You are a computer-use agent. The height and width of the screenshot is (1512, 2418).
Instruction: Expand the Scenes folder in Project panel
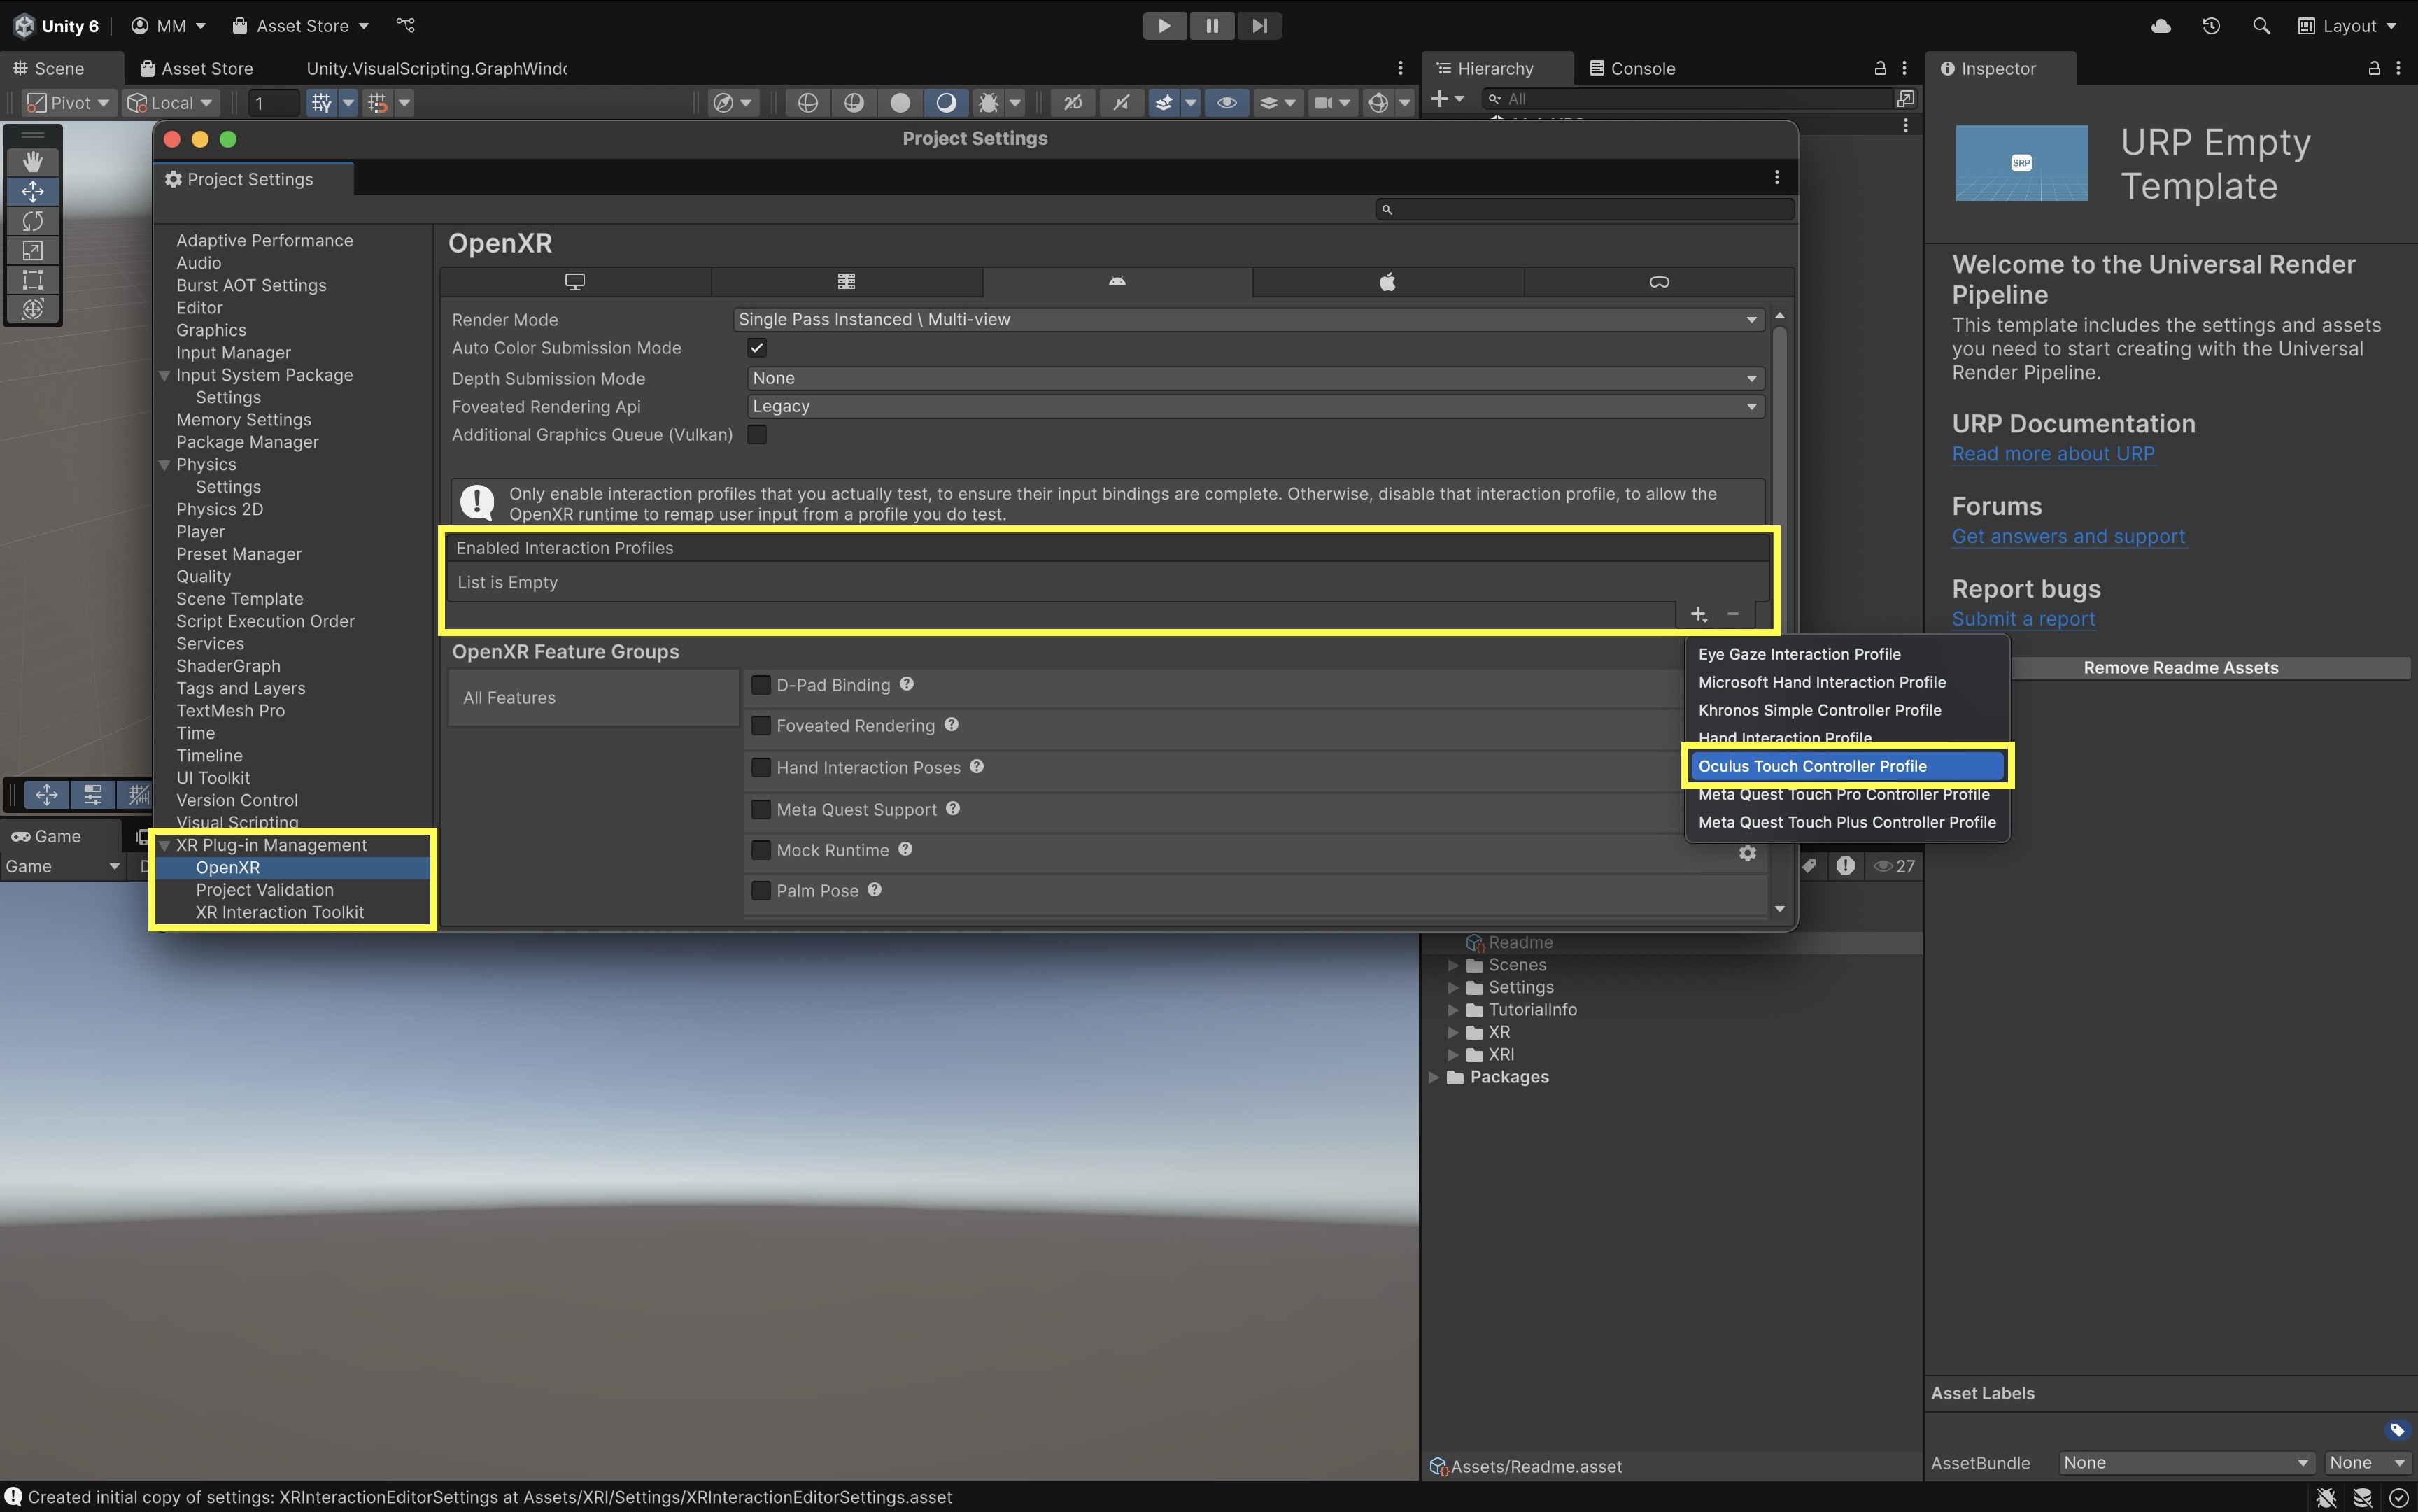(x=1454, y=965)
